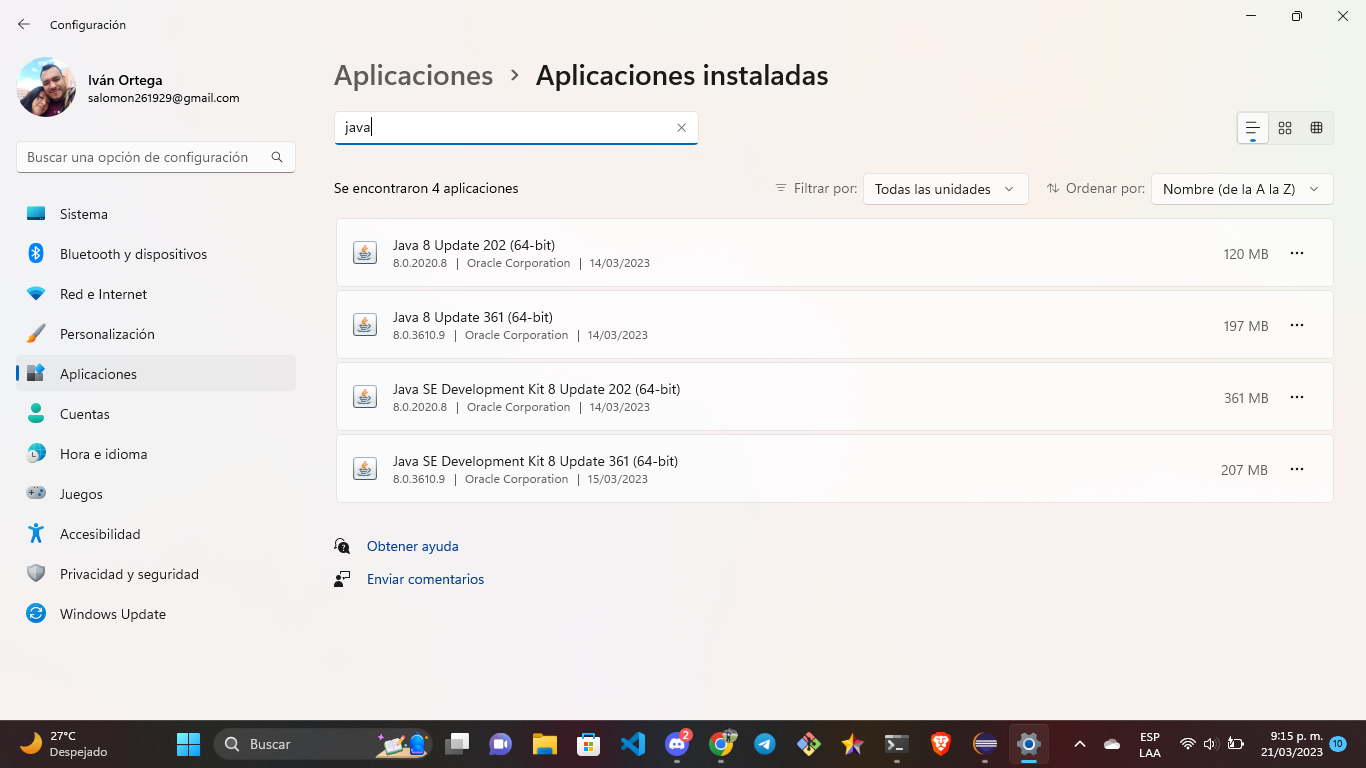Open Telegram from the taskbar
This screenshot has height=768, width=1366.
point(765,744)
